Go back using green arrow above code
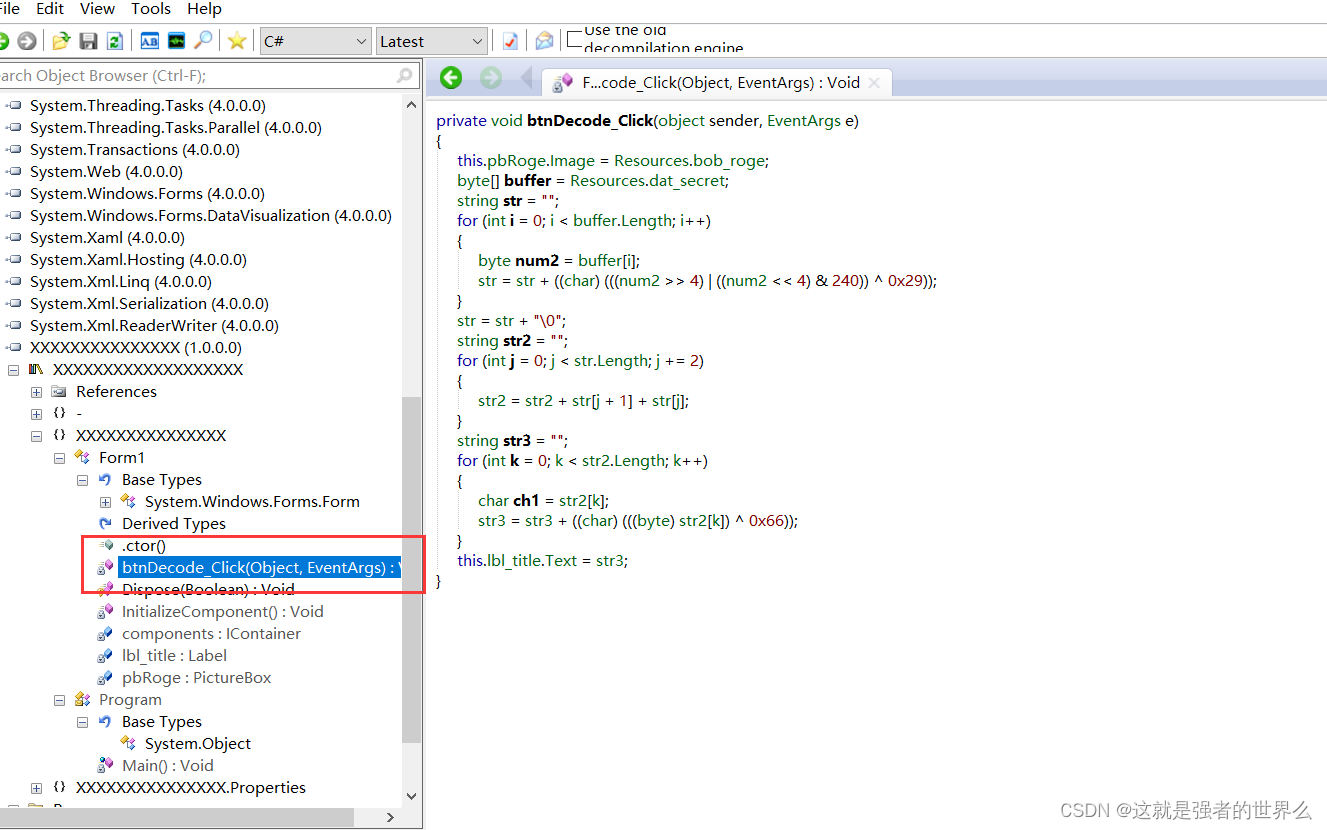This screenshot has width=1327, height=830. pos(451,78)
